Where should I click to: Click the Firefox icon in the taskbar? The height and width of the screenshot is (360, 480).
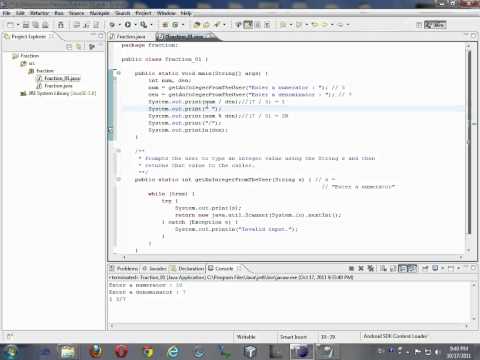96,351
